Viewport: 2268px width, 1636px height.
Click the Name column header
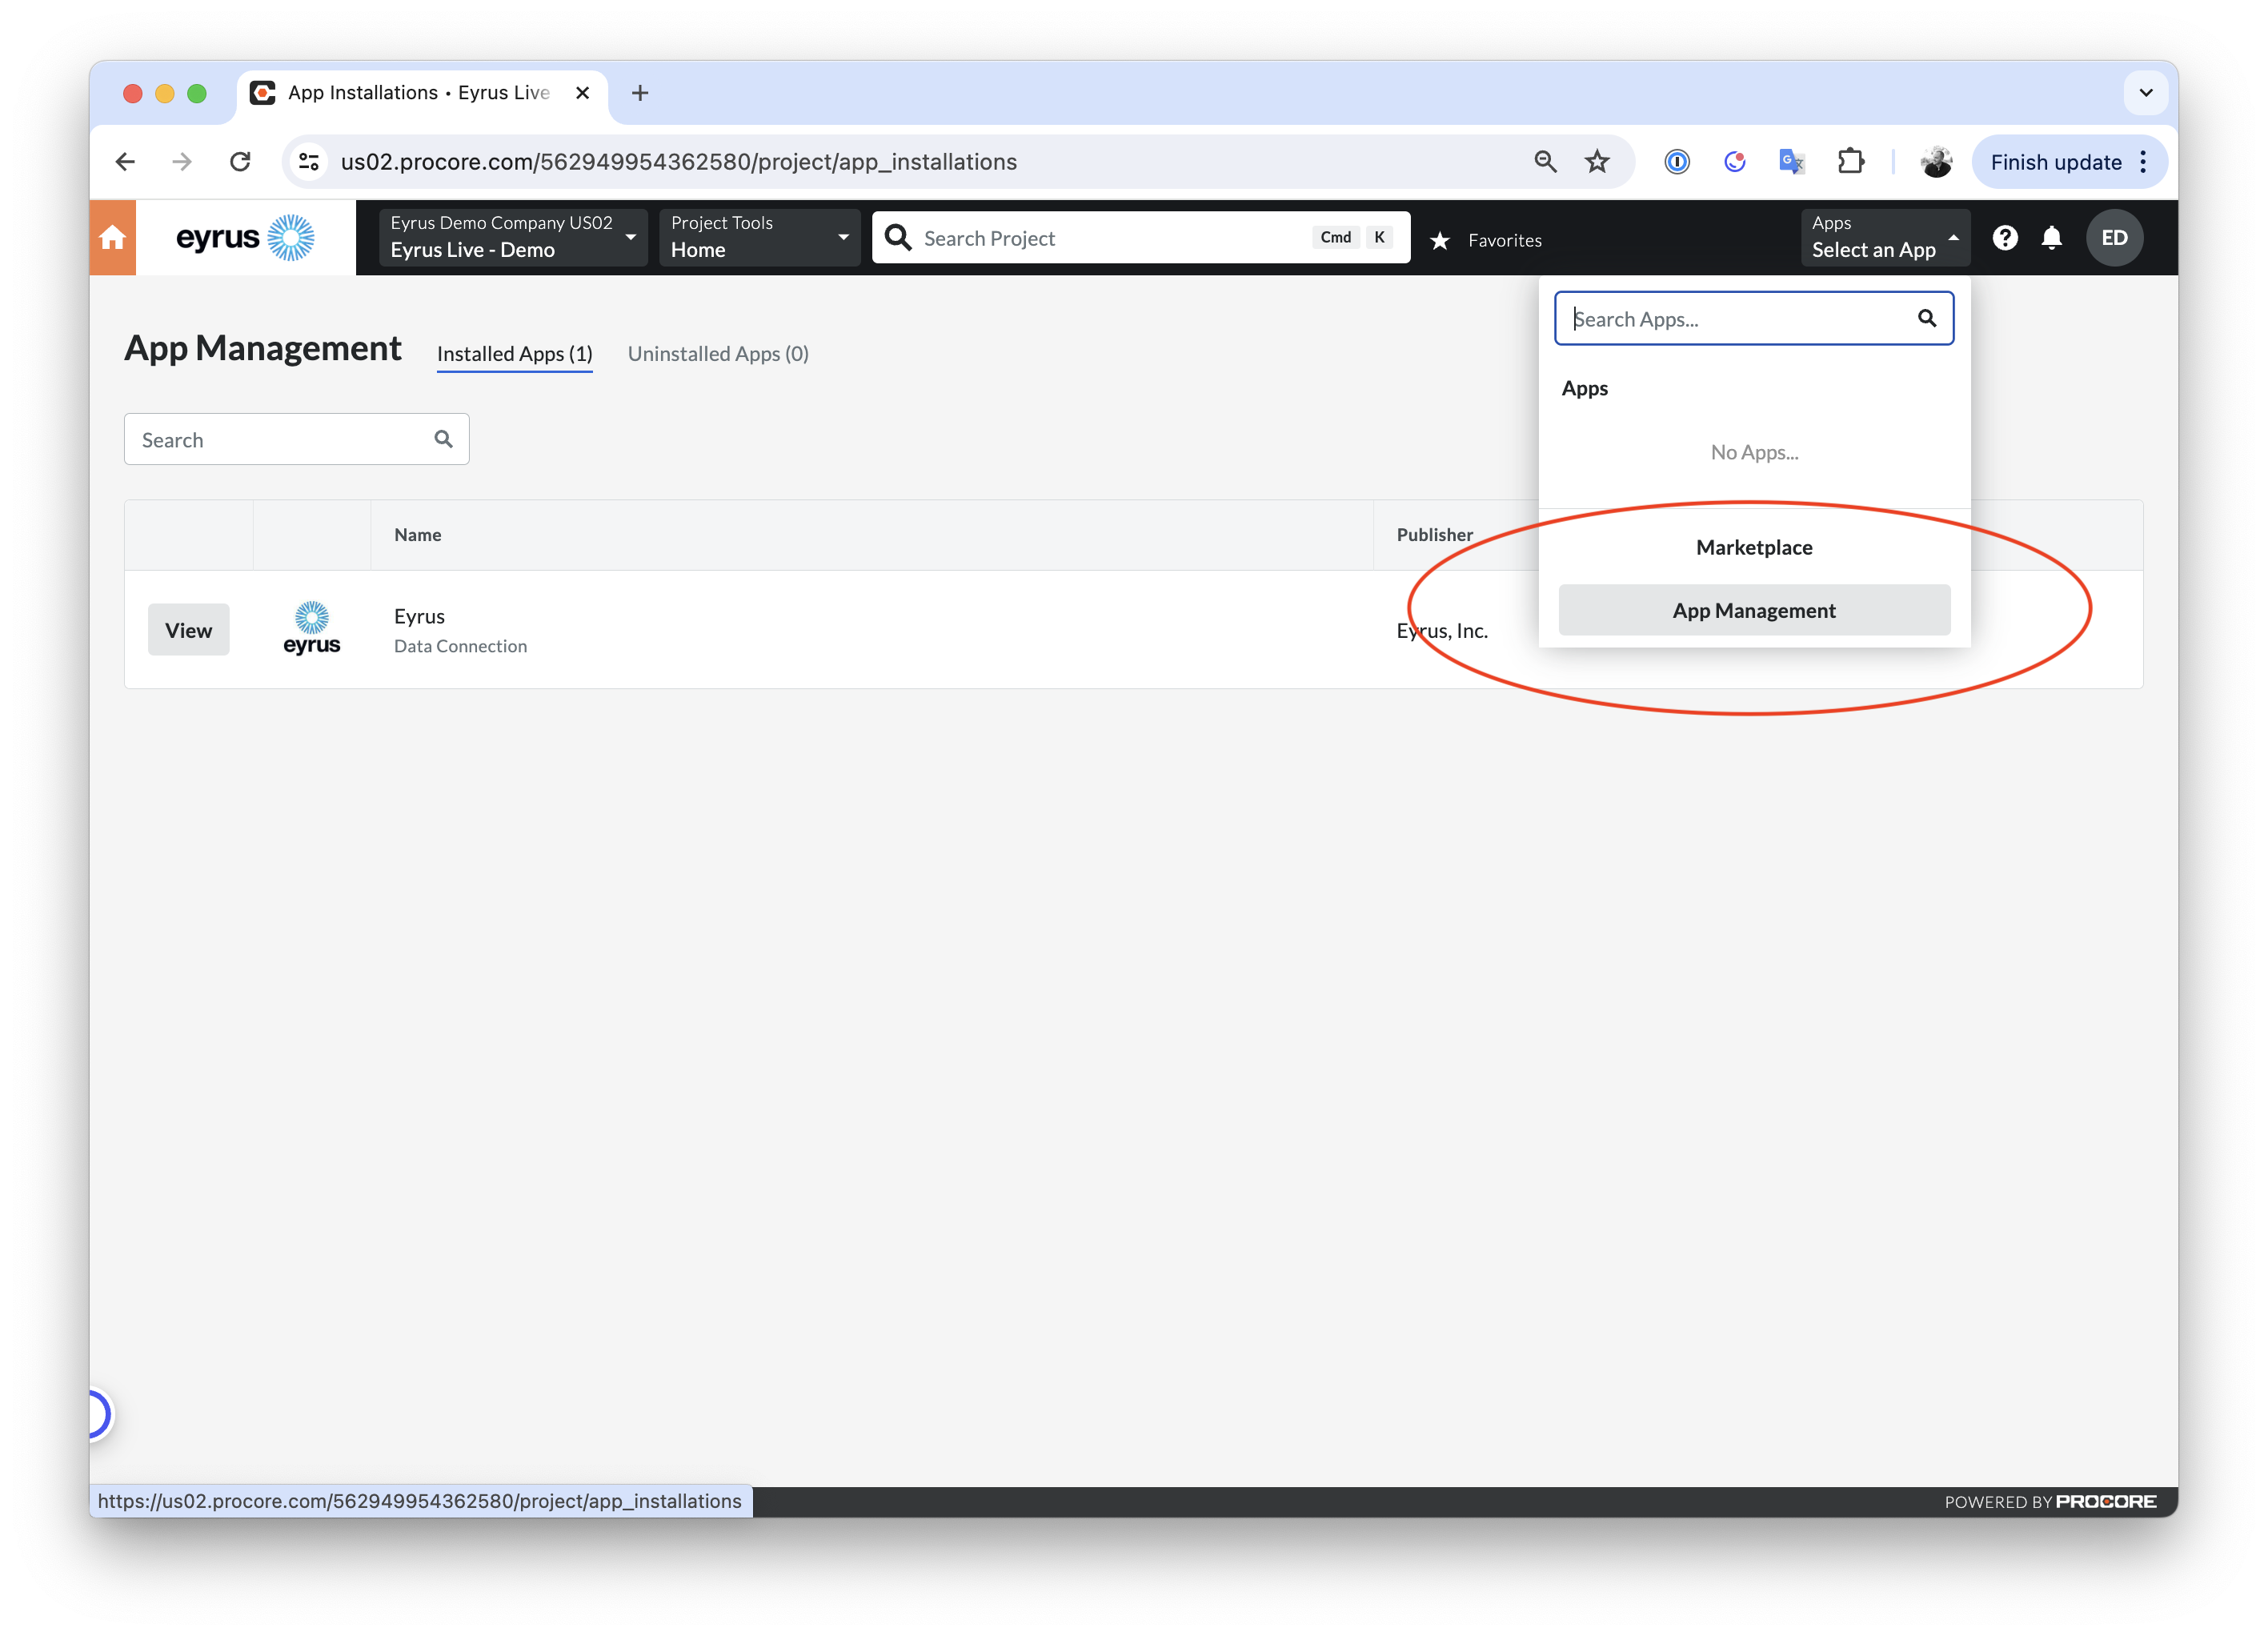418,535
